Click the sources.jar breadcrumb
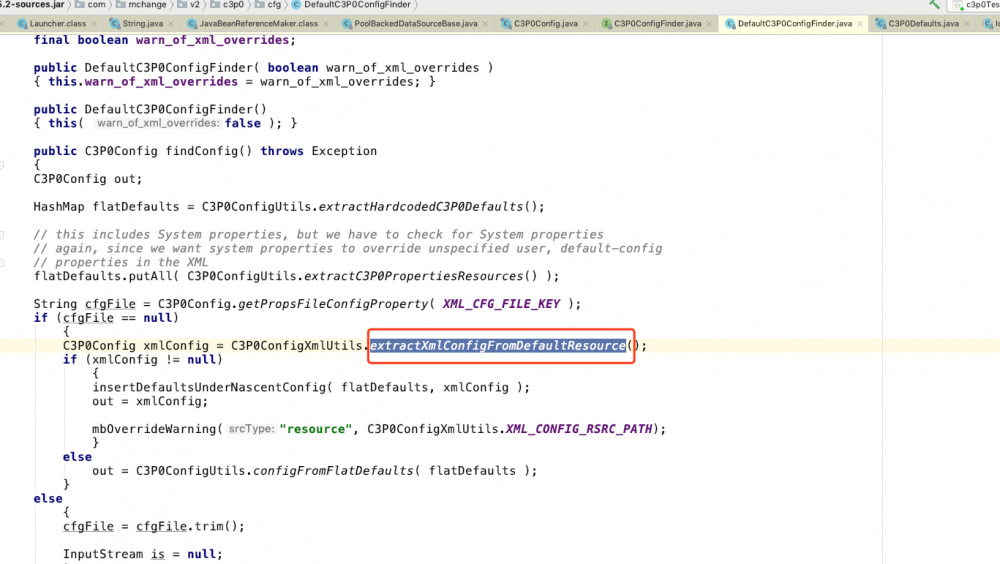This screenshot has height=564, width=1000. pos(33,4)
